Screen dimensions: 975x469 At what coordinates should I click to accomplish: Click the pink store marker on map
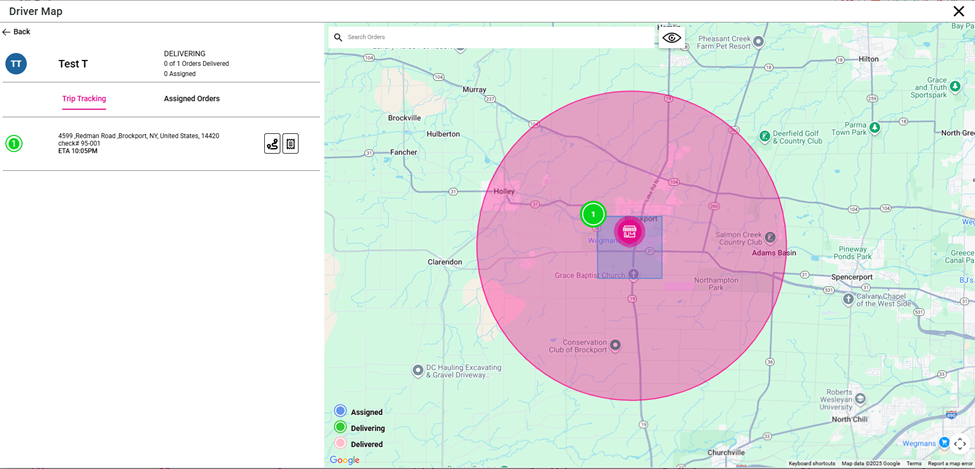(x=629, y=231)
